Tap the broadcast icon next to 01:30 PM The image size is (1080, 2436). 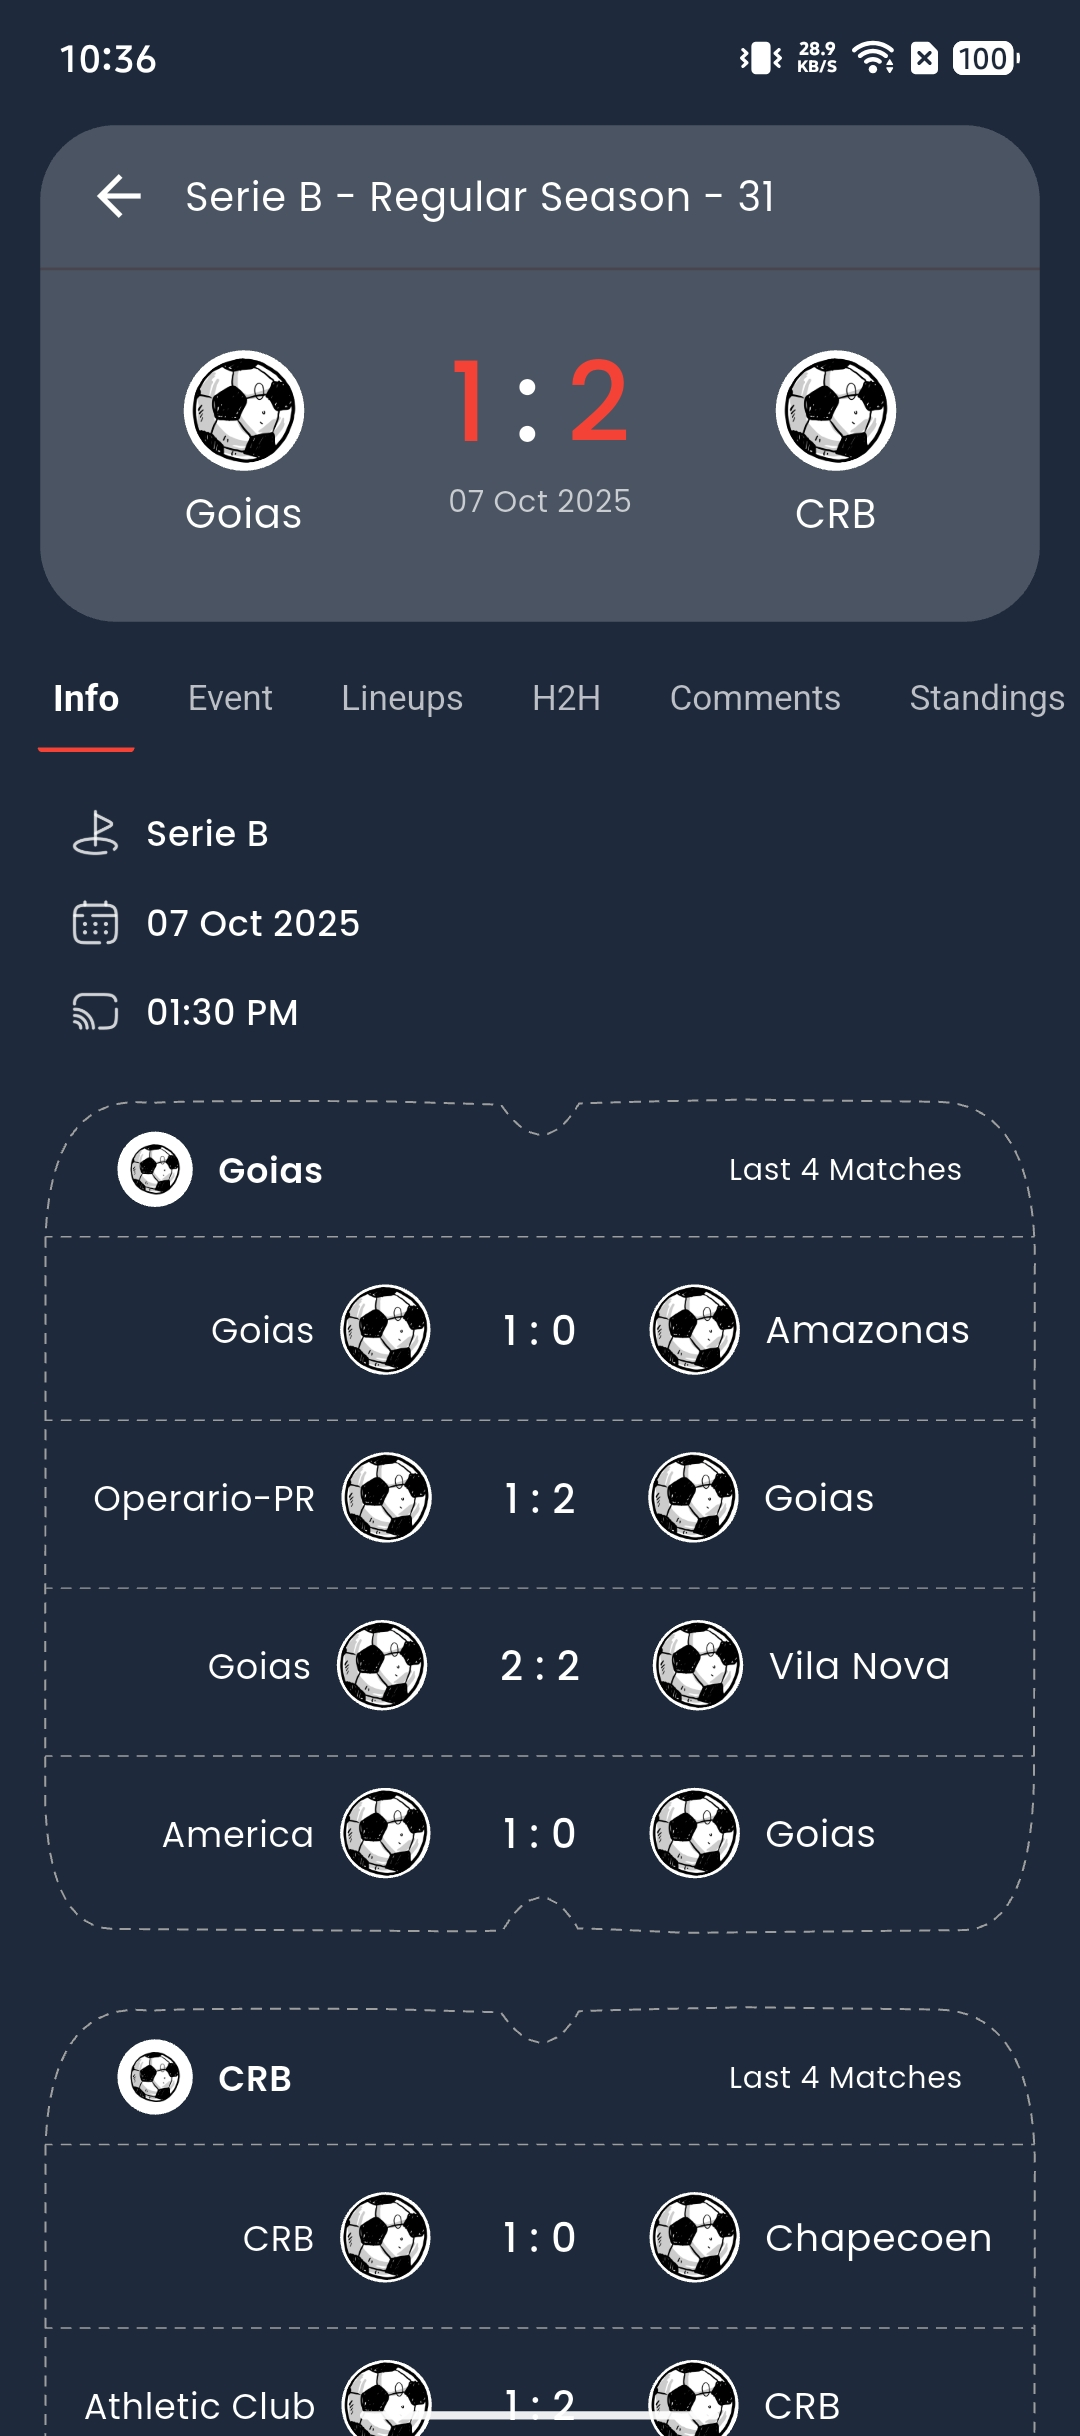pos(96,1013)
